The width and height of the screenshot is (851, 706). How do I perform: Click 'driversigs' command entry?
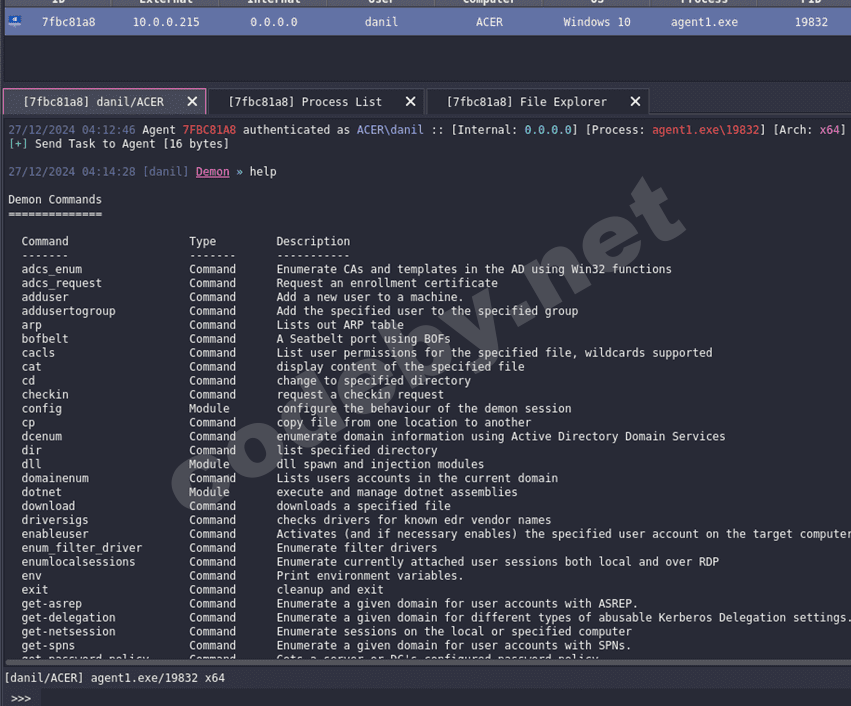pyautogui.click(x=55, y=520)
